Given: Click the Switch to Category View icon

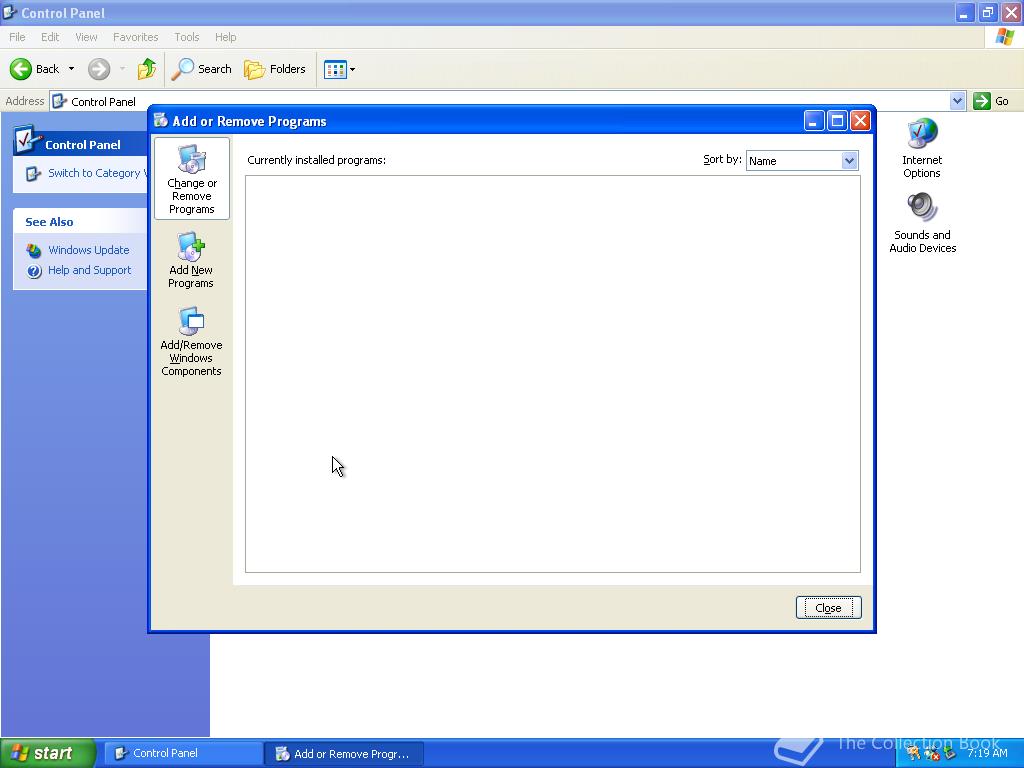Looking at the screenshot, I should [33, 174].
